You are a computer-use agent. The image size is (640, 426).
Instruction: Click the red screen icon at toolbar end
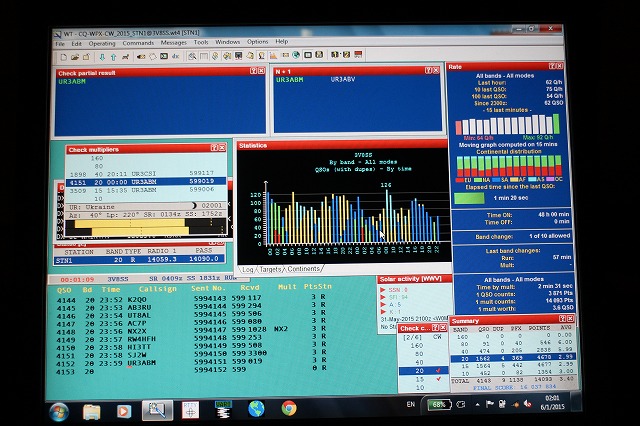[358, 54]
